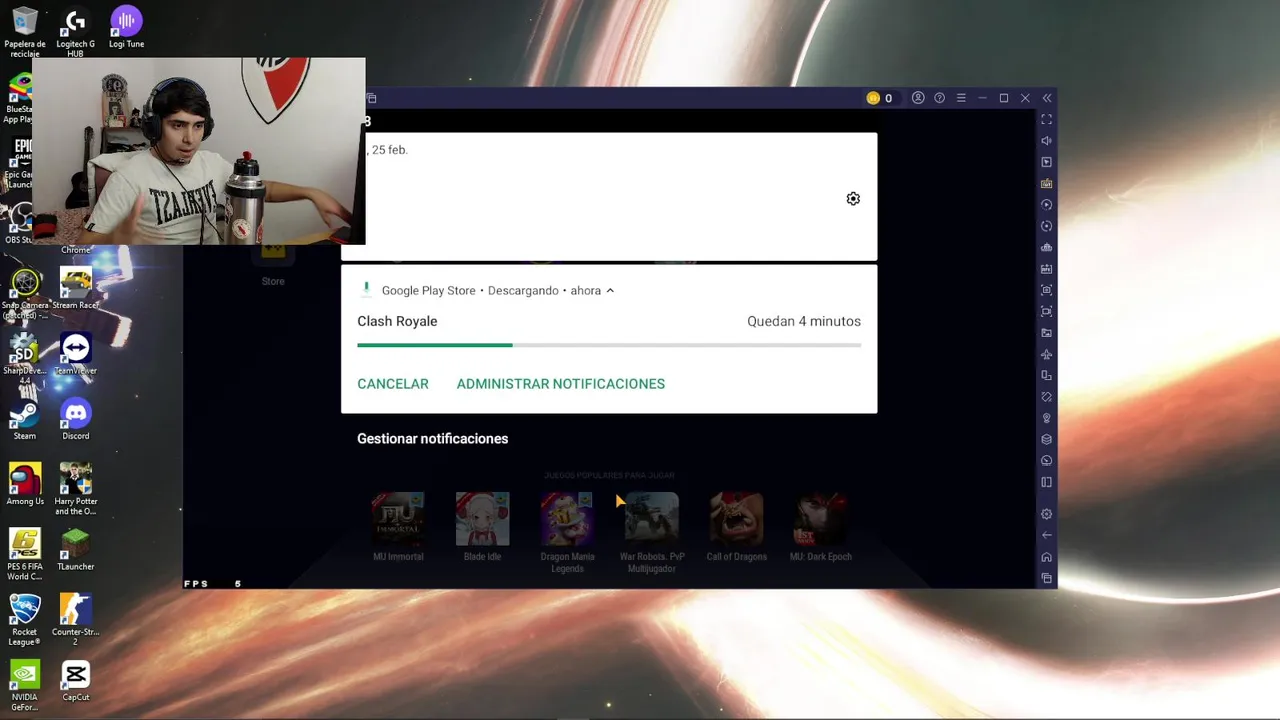
Task: Click the rotate screen icon in the sidebar
Action: point(1046,376)
